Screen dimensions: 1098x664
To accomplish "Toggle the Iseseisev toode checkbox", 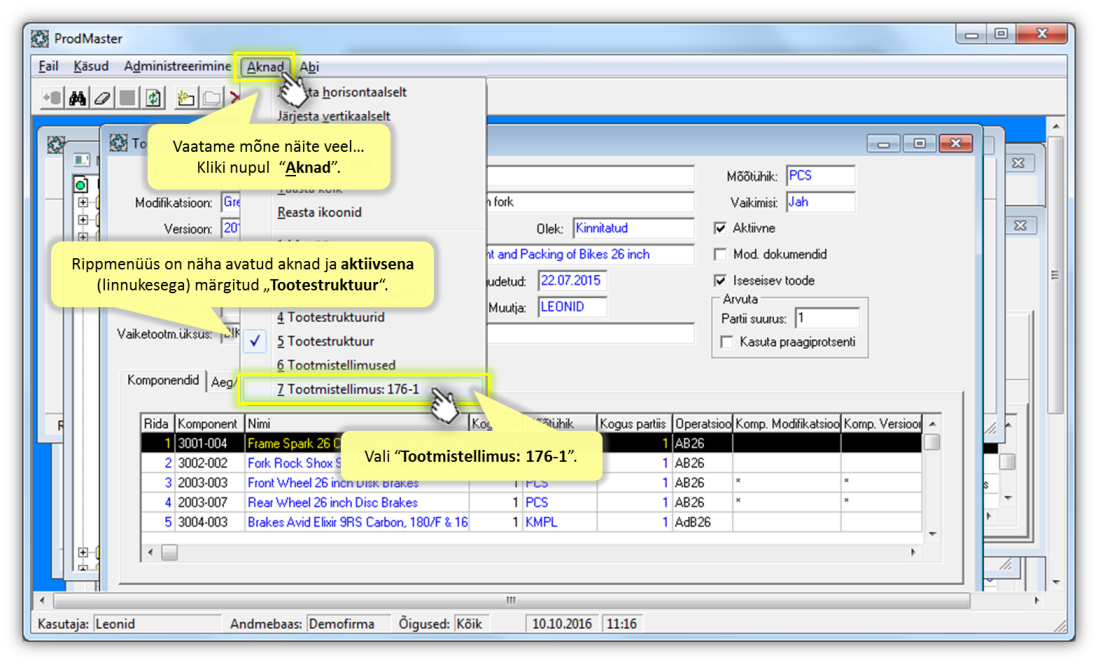I will coord(720,281).
